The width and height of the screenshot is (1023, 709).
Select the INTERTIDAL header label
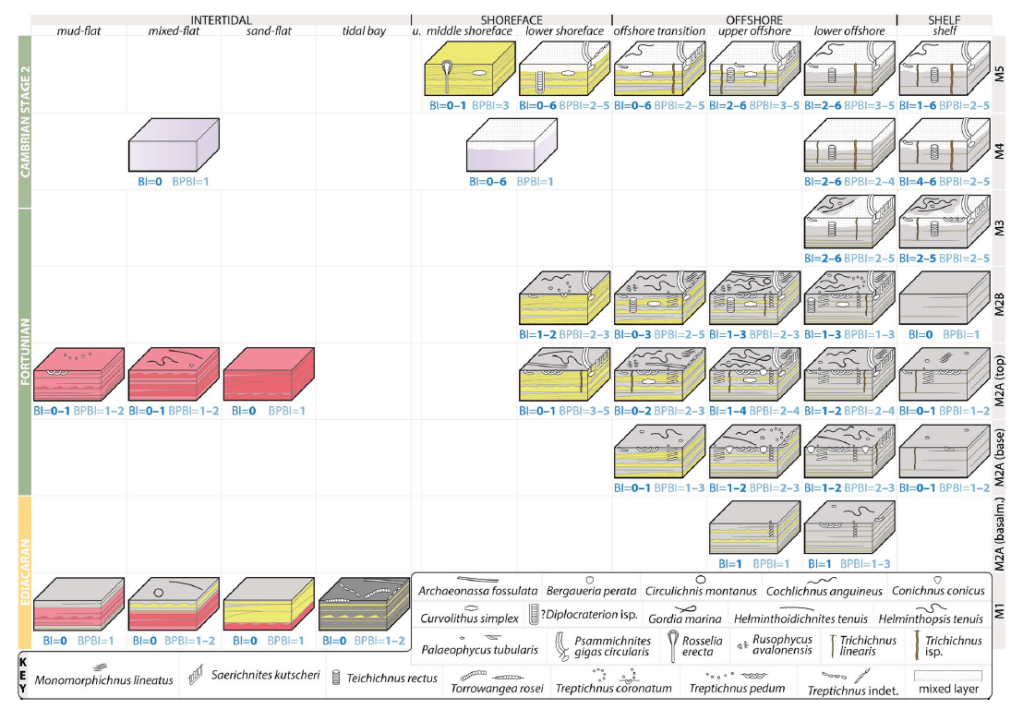point(221,18)
